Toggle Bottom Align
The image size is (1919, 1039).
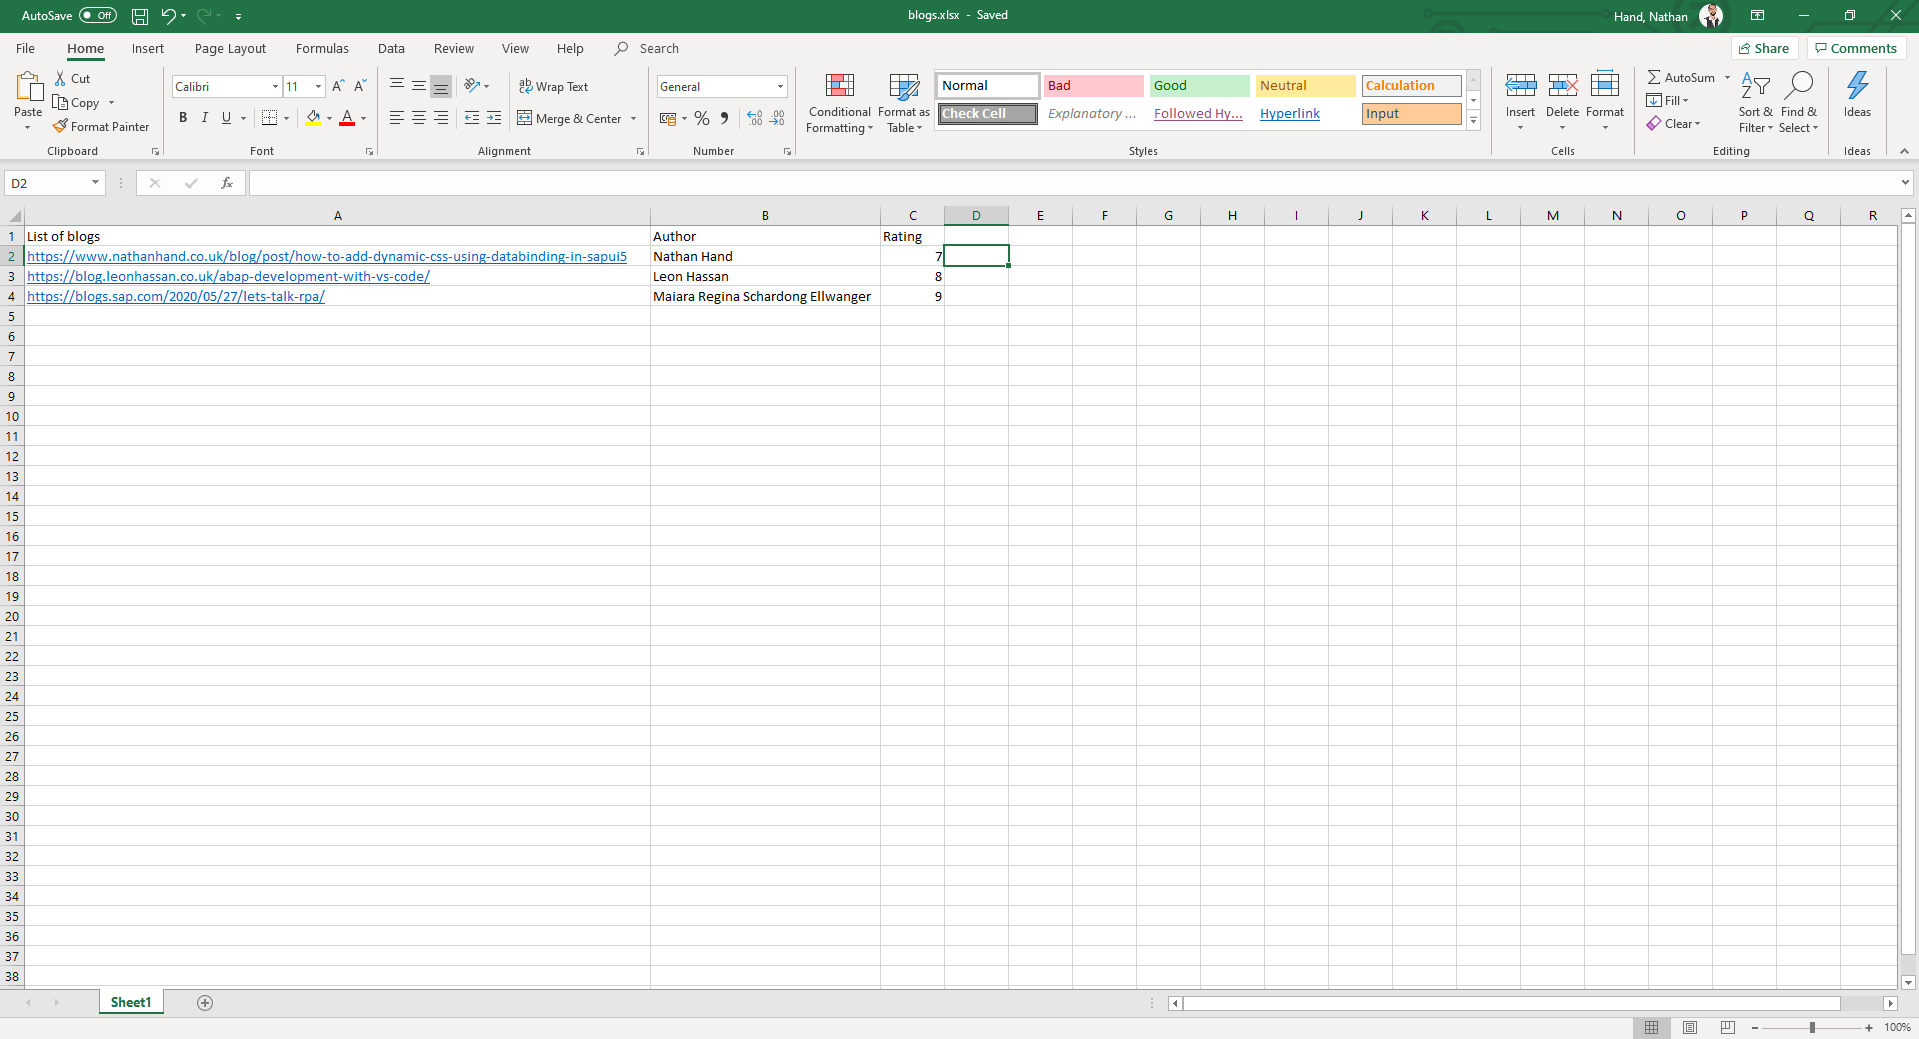coord(441,86)
